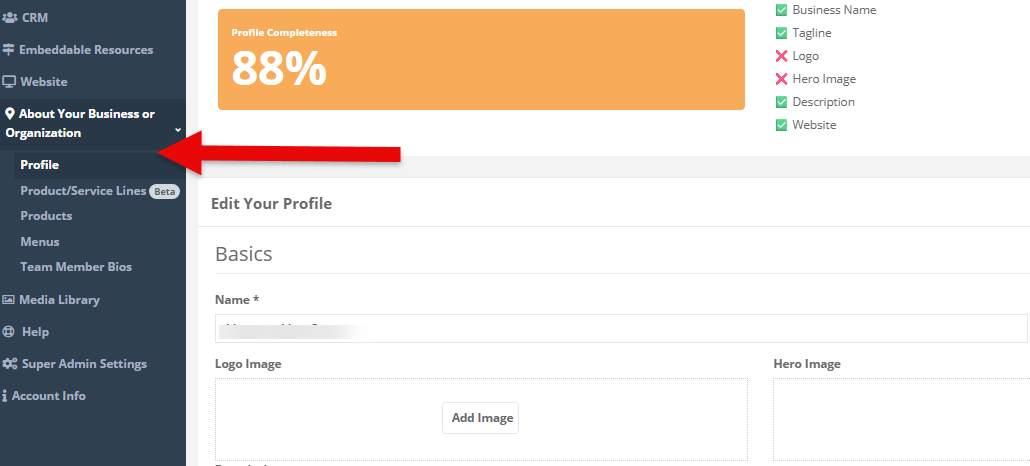Click the Embeddable Resources signpost icon
This screenshot has height=466, width=1030.
[8, 50]
